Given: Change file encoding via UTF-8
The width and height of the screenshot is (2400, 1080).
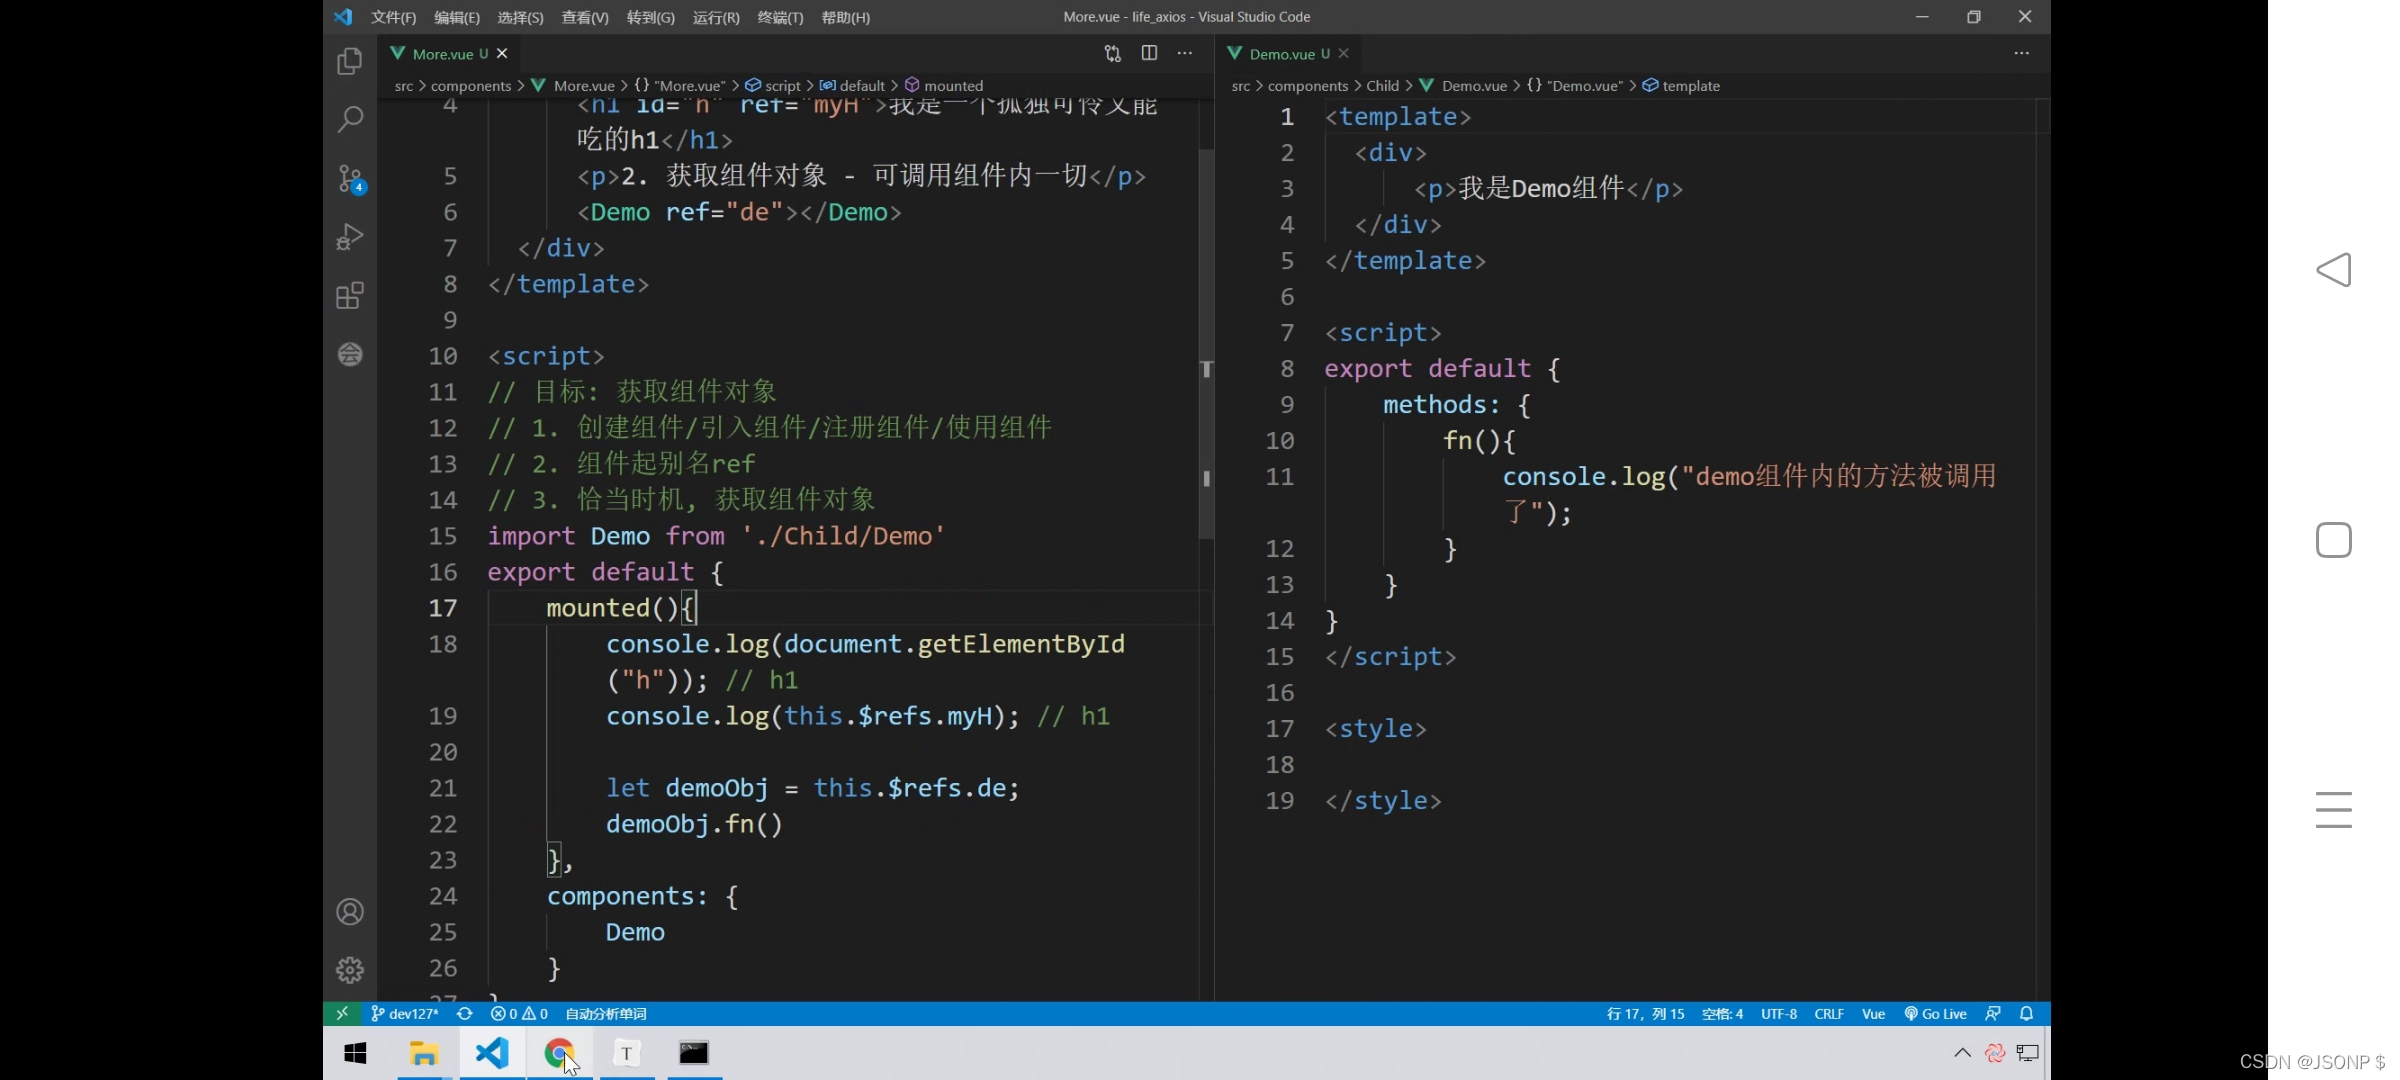Looking at the screenshot, I should click(x=1778, y=1013).
